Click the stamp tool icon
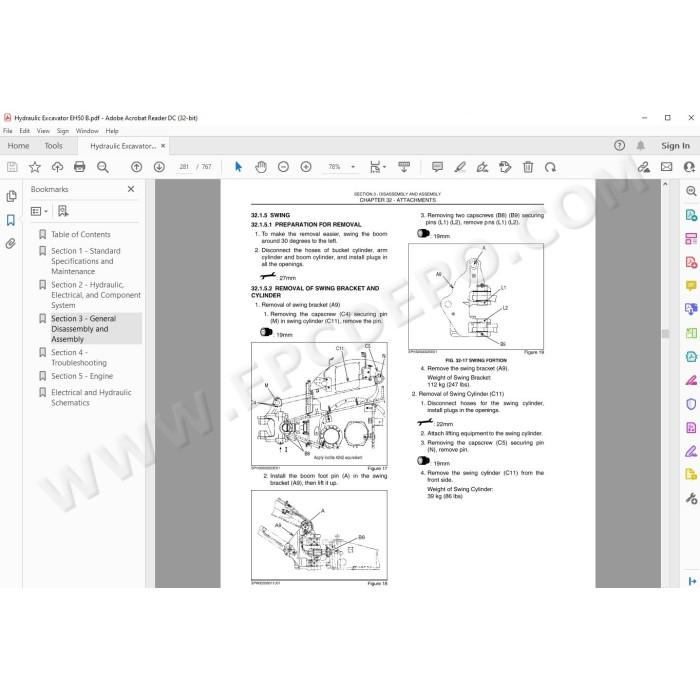The image size is (700, 700). click(505, 167)
